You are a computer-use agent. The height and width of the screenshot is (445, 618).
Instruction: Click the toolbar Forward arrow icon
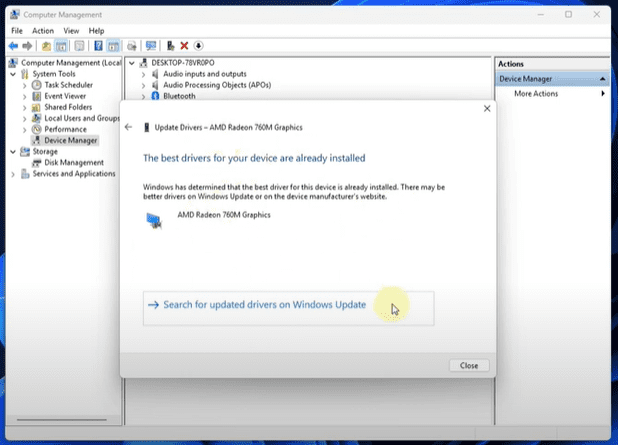27,46
